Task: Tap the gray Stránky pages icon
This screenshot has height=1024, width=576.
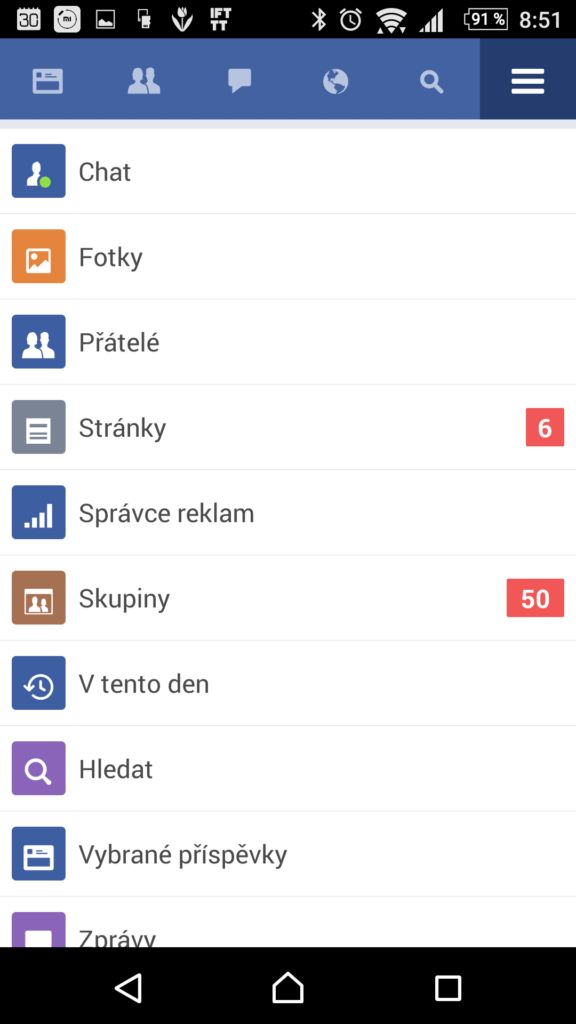Action: click(x=39, y=427)
